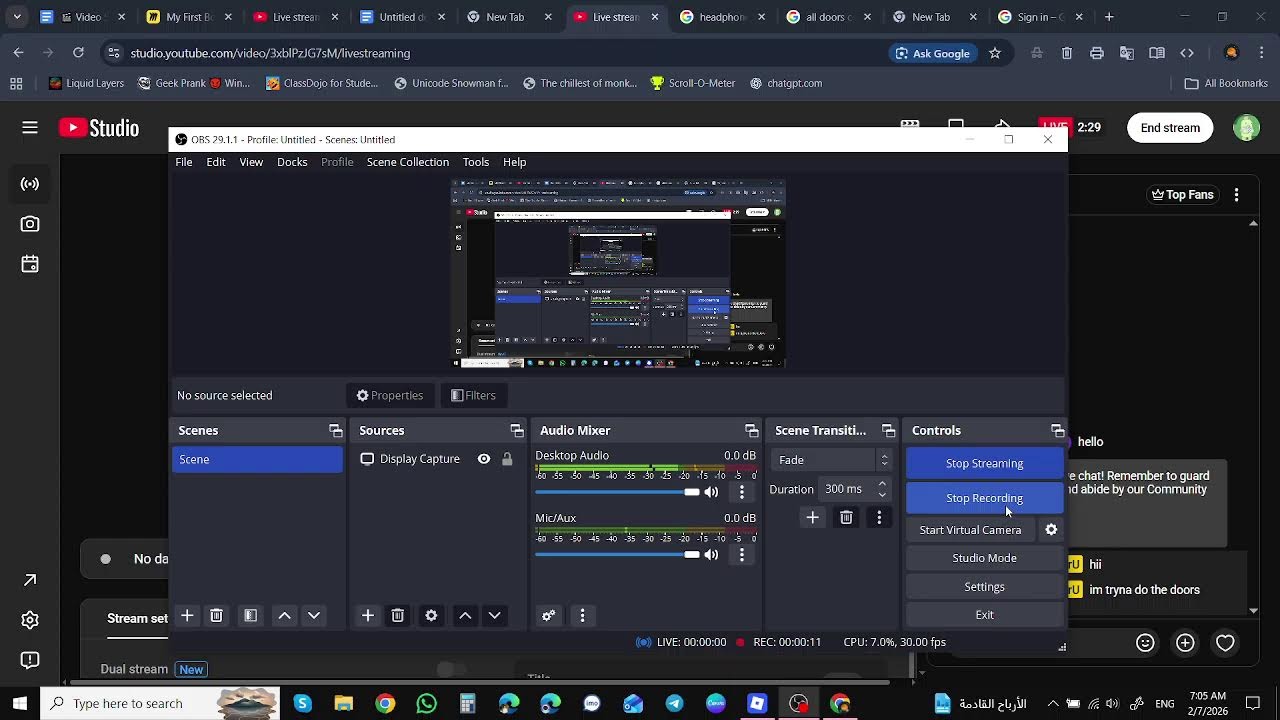
Task: Move source down in Sources list
Action: click(x=494, y=616)
